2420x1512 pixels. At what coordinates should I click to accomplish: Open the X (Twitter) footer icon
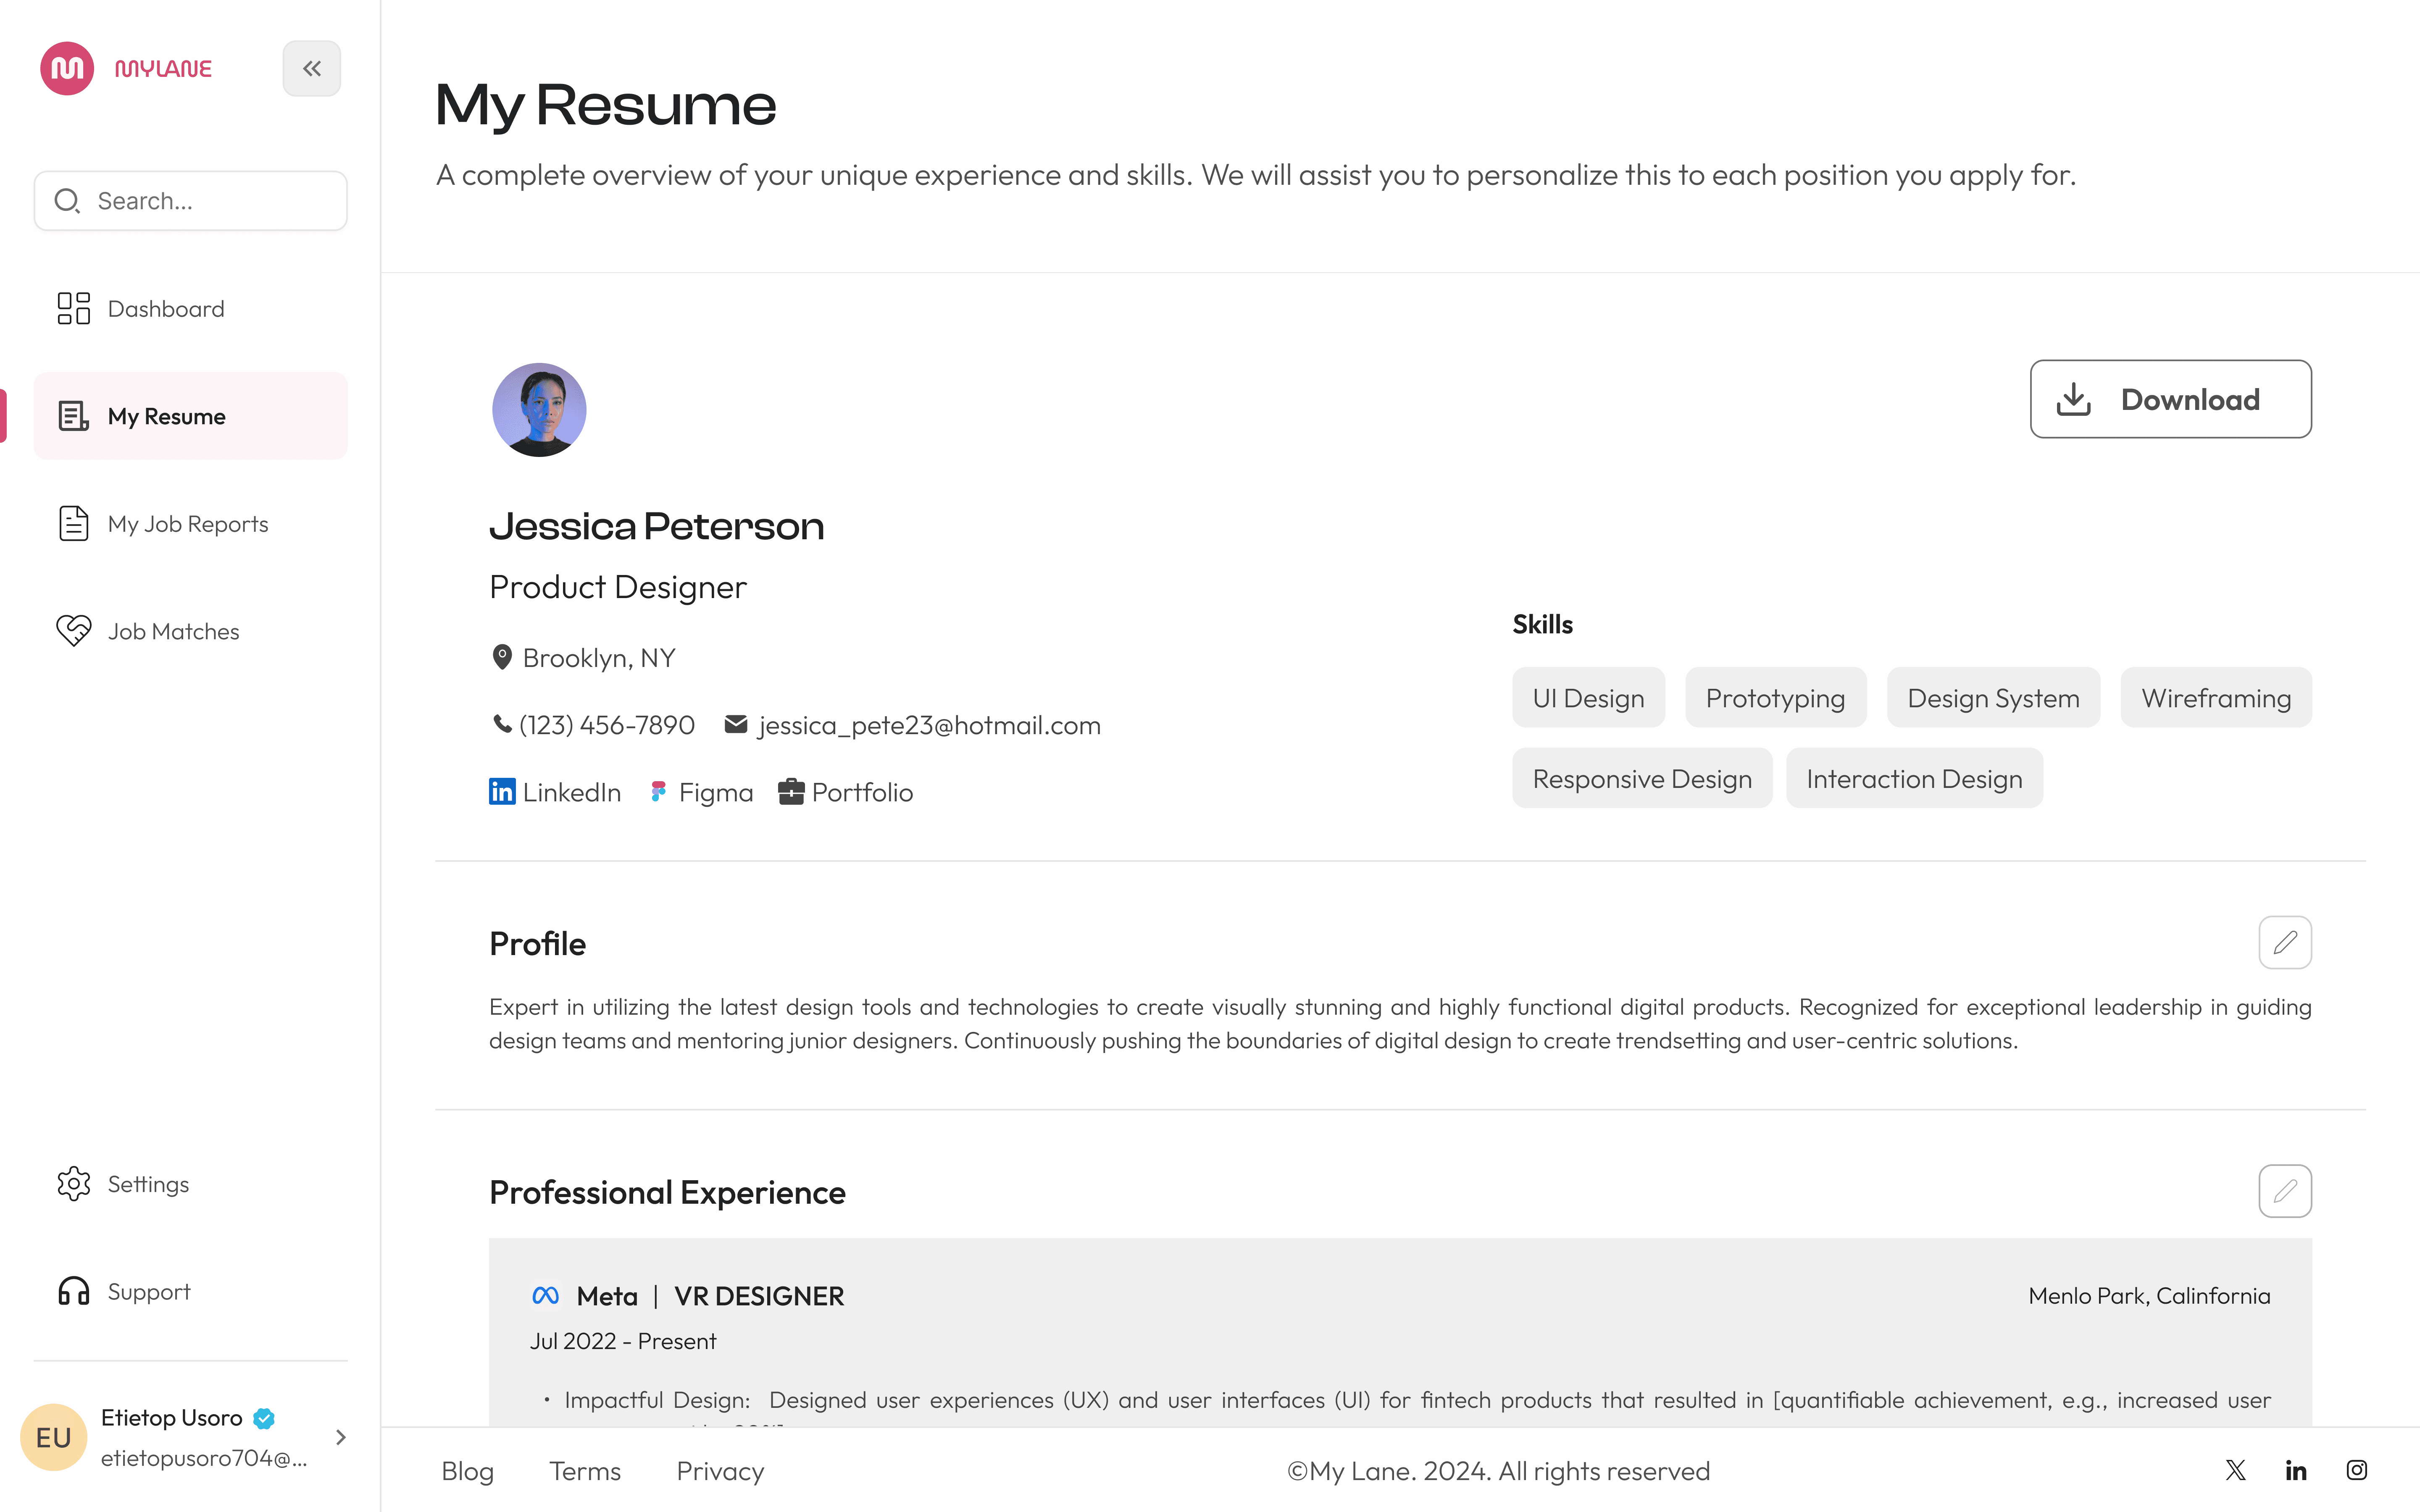click(2236, 1470)
